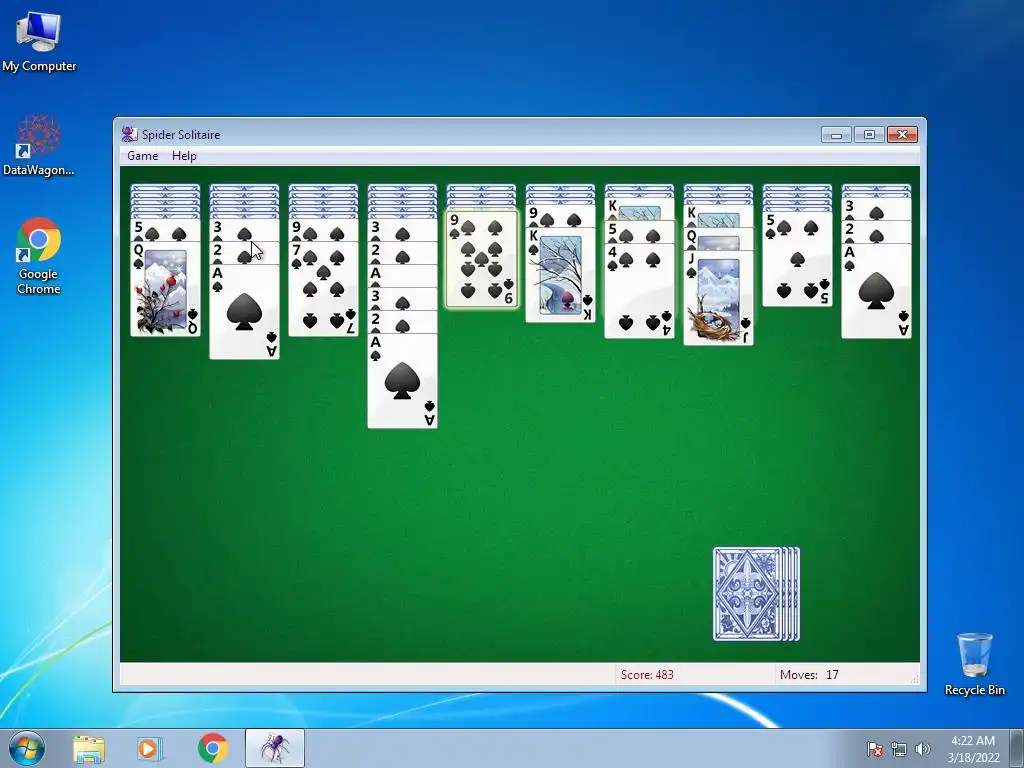
Task: Click the Spider Solitaire taskbar button
Action: pos(275,748)
